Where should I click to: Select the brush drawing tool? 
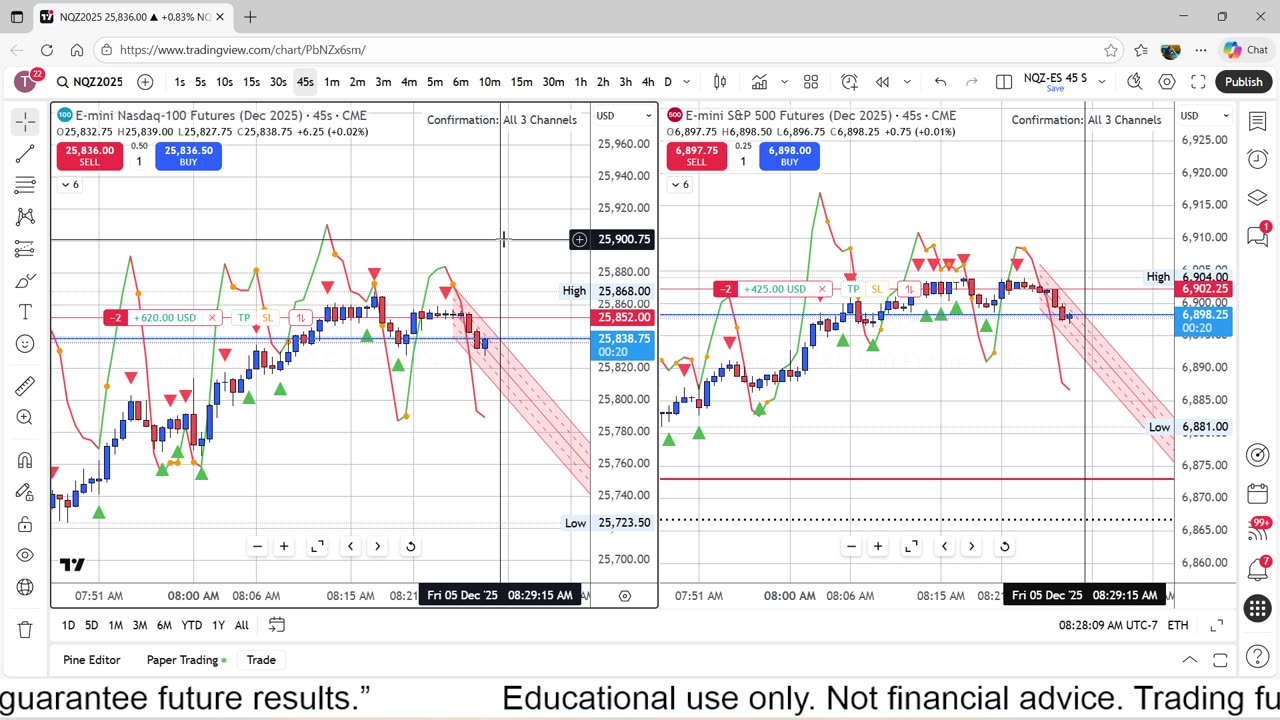pos(26,281)
